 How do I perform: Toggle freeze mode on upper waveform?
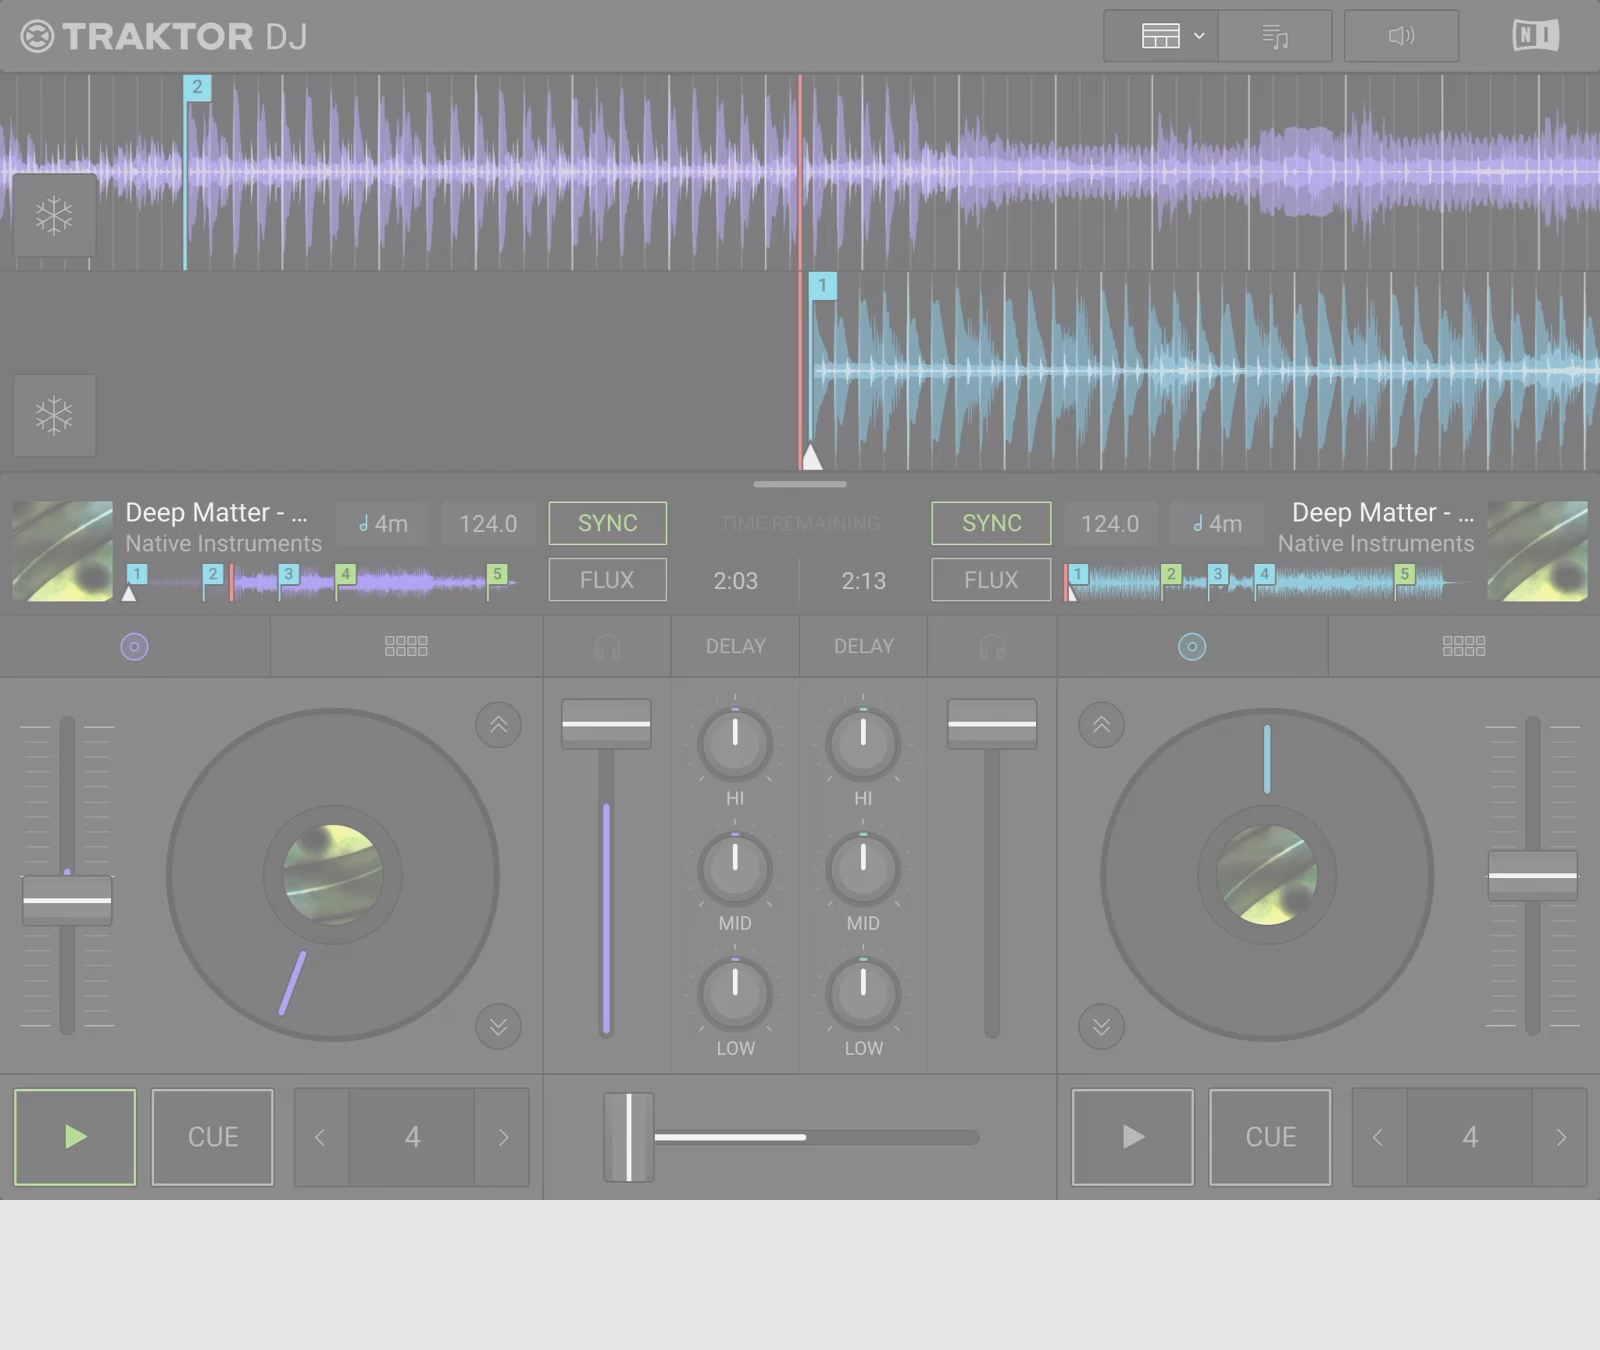(x=54, y=215)
